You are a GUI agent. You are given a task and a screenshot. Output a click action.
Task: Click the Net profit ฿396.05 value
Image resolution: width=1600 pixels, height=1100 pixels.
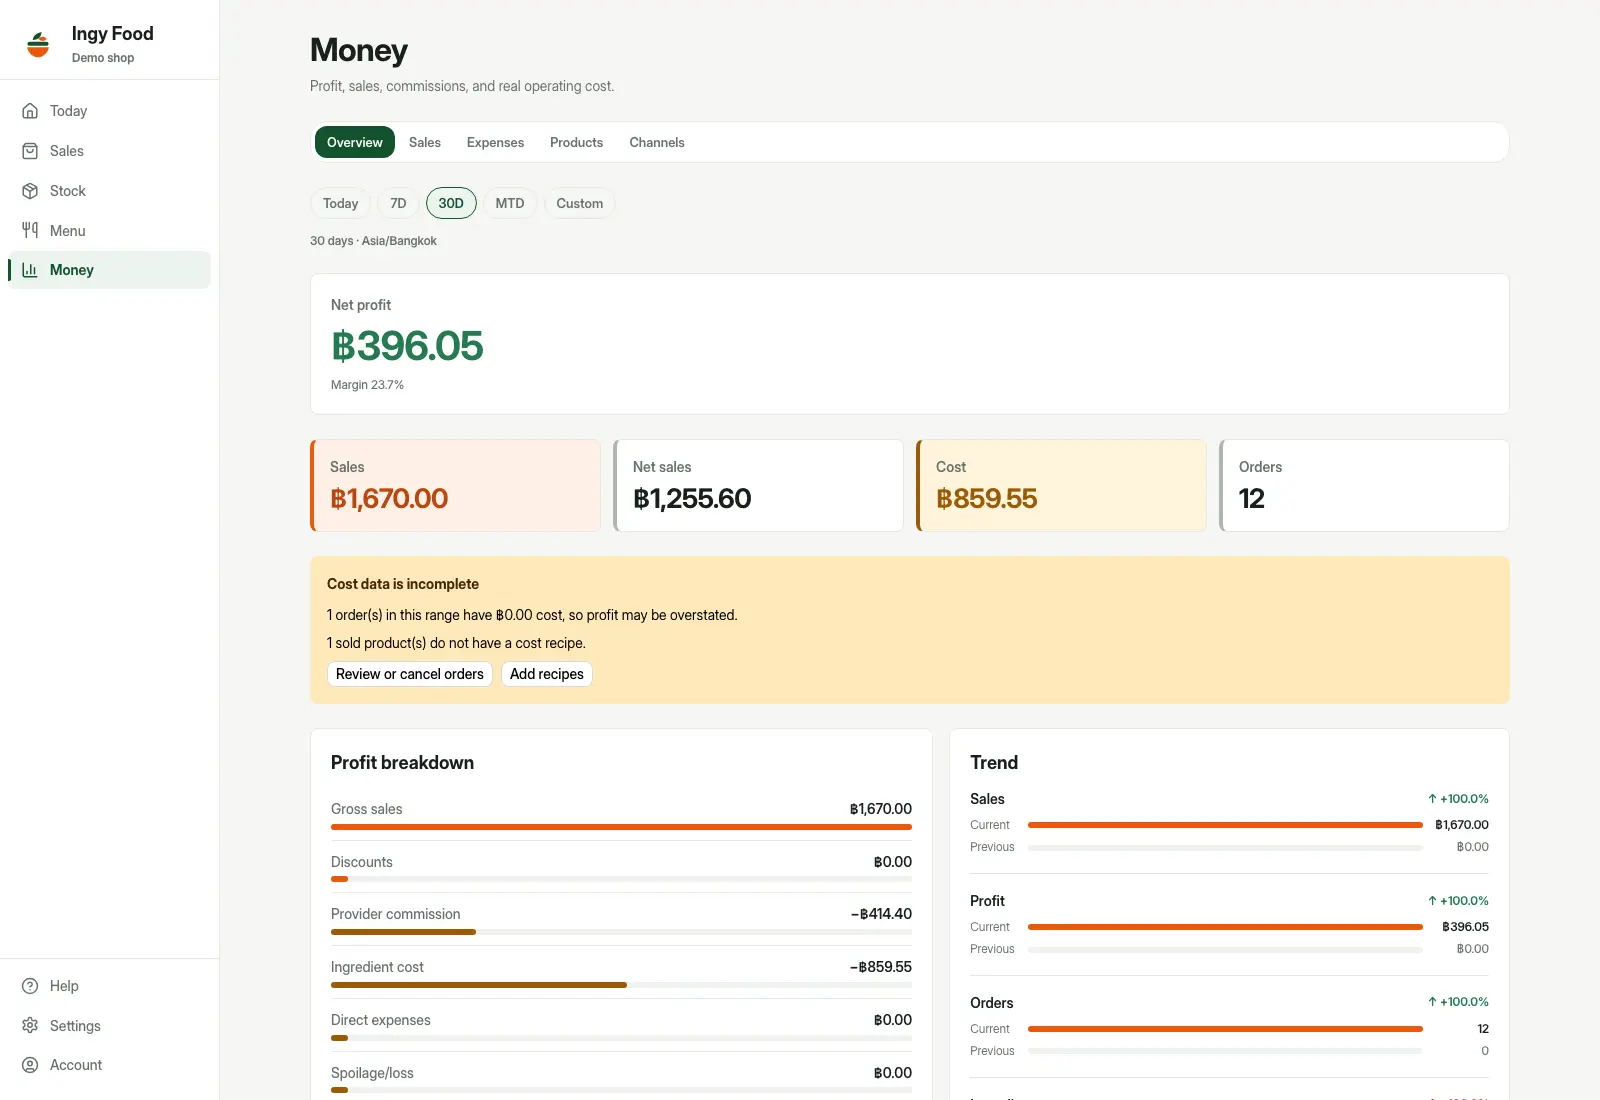coord(407,346)
